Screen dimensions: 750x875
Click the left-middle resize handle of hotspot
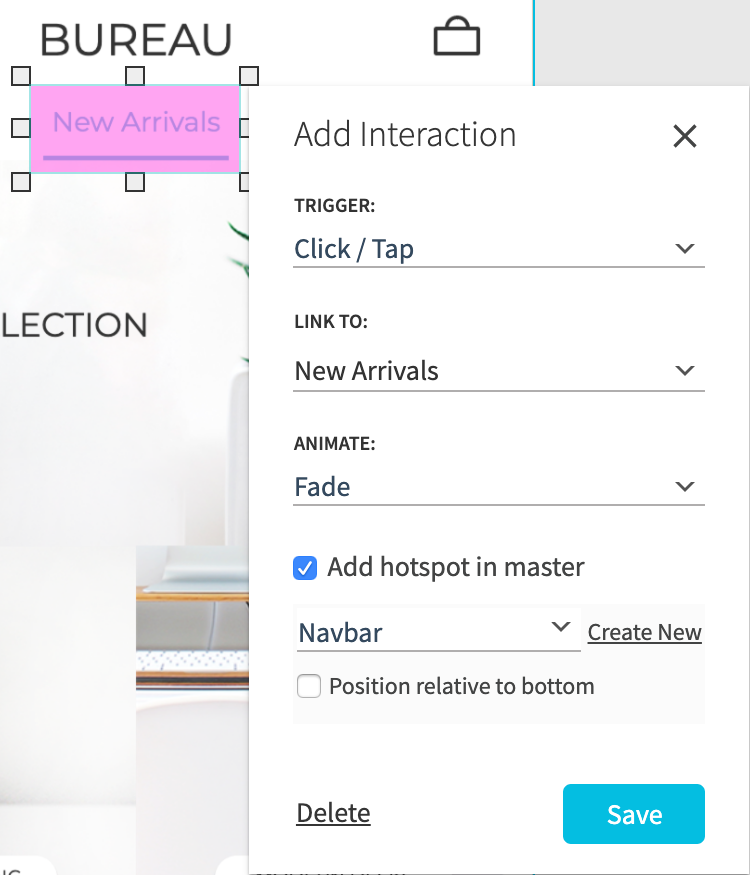(x=20, y=128)
